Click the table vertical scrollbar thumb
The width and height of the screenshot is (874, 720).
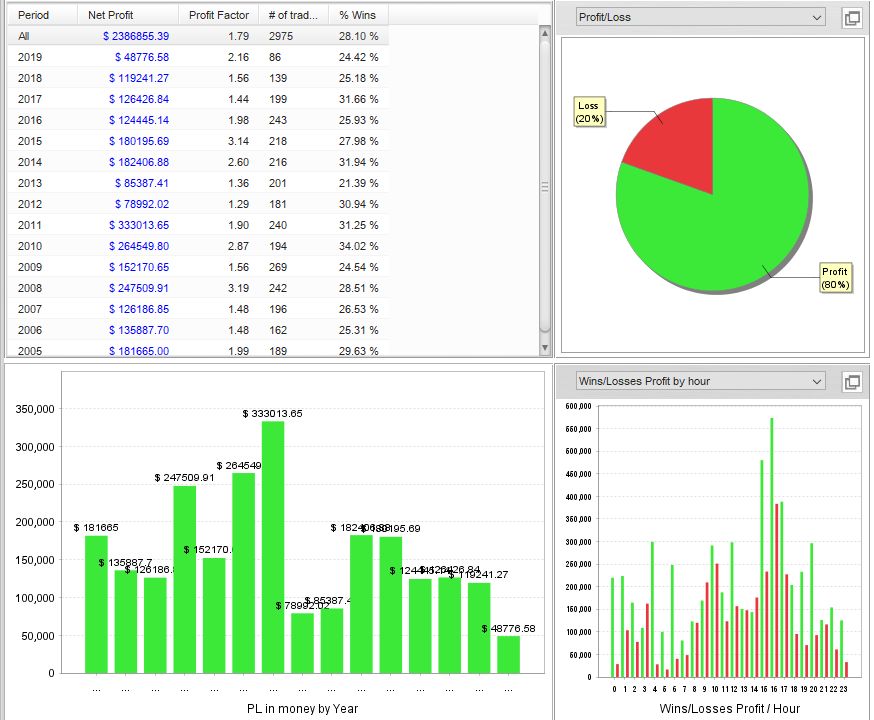click(545, 187)
